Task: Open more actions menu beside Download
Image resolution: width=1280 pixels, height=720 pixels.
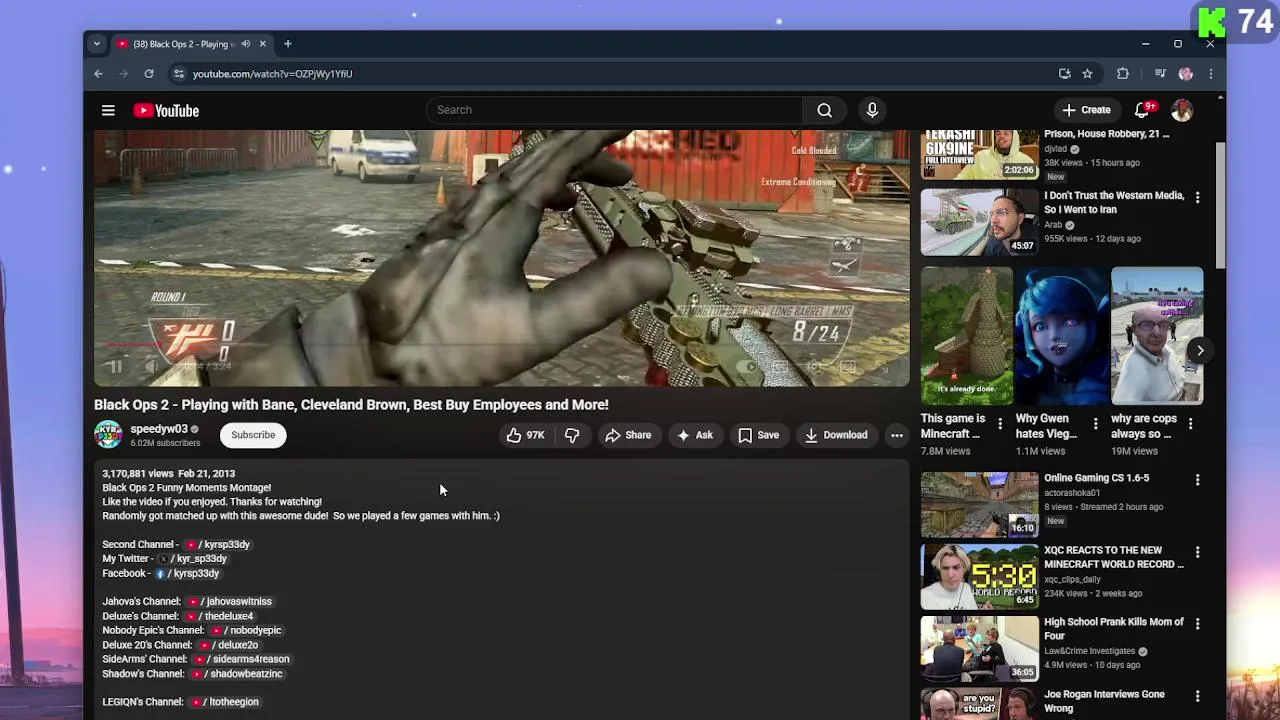Action: click(897, 435)
